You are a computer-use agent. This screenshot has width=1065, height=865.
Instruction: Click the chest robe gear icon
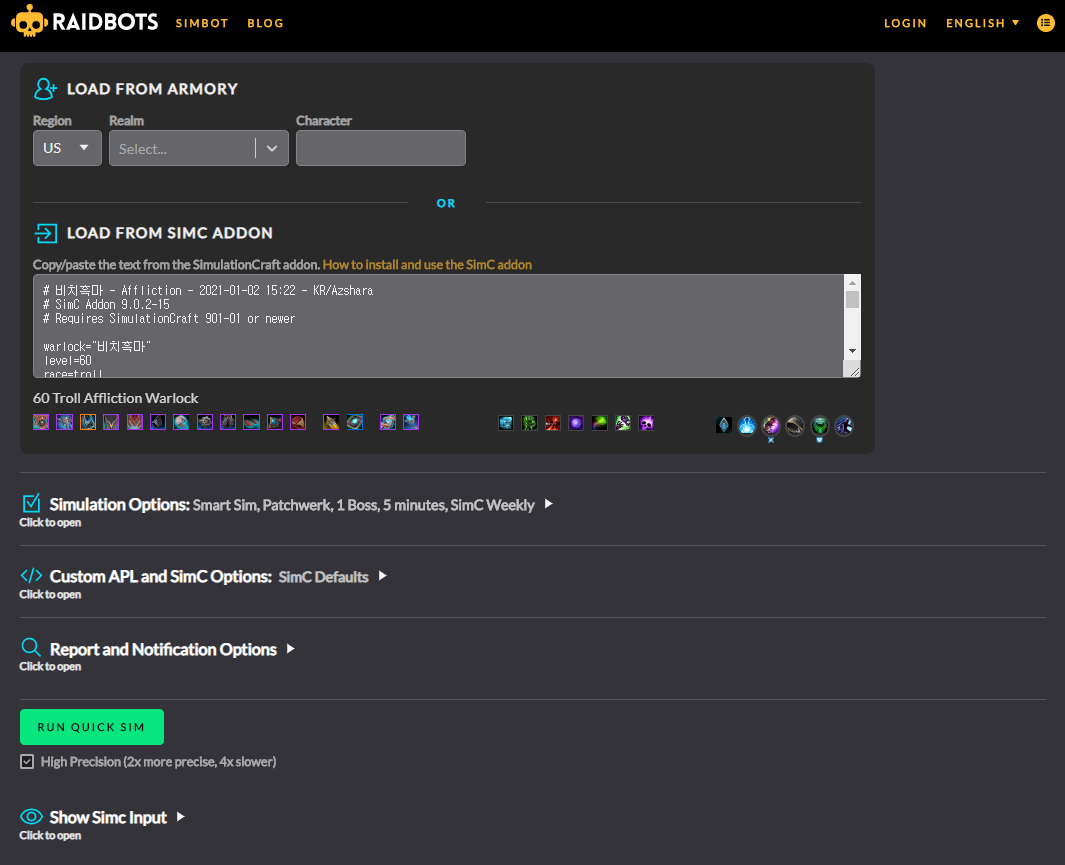(x=134, y=422)
